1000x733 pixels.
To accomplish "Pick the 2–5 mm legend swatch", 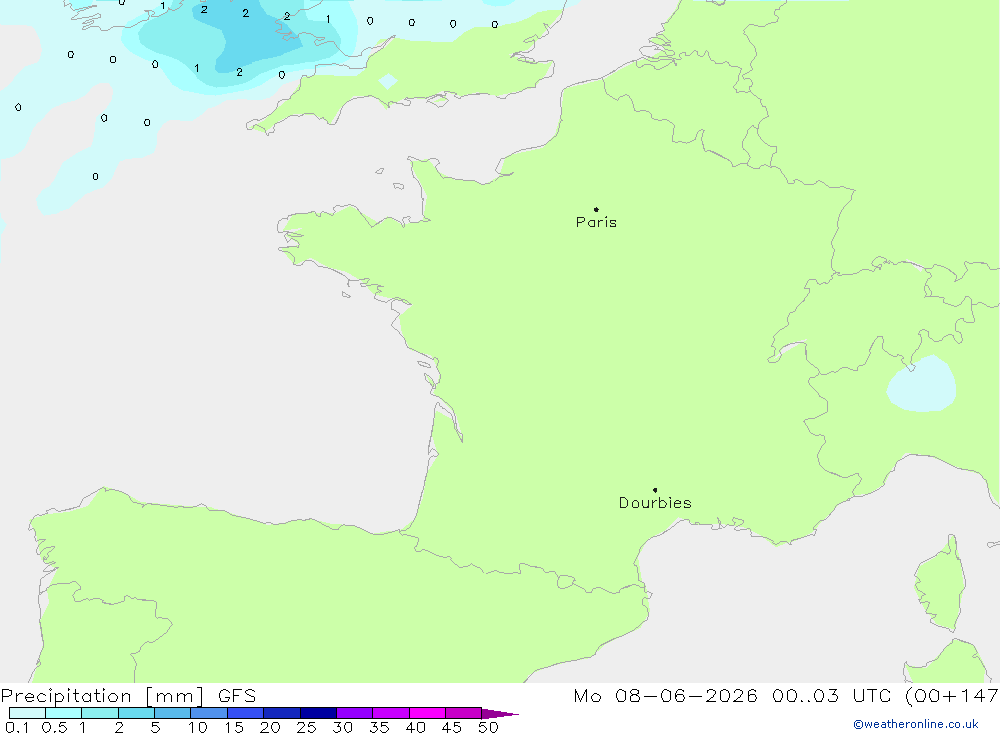I will 136,713.
